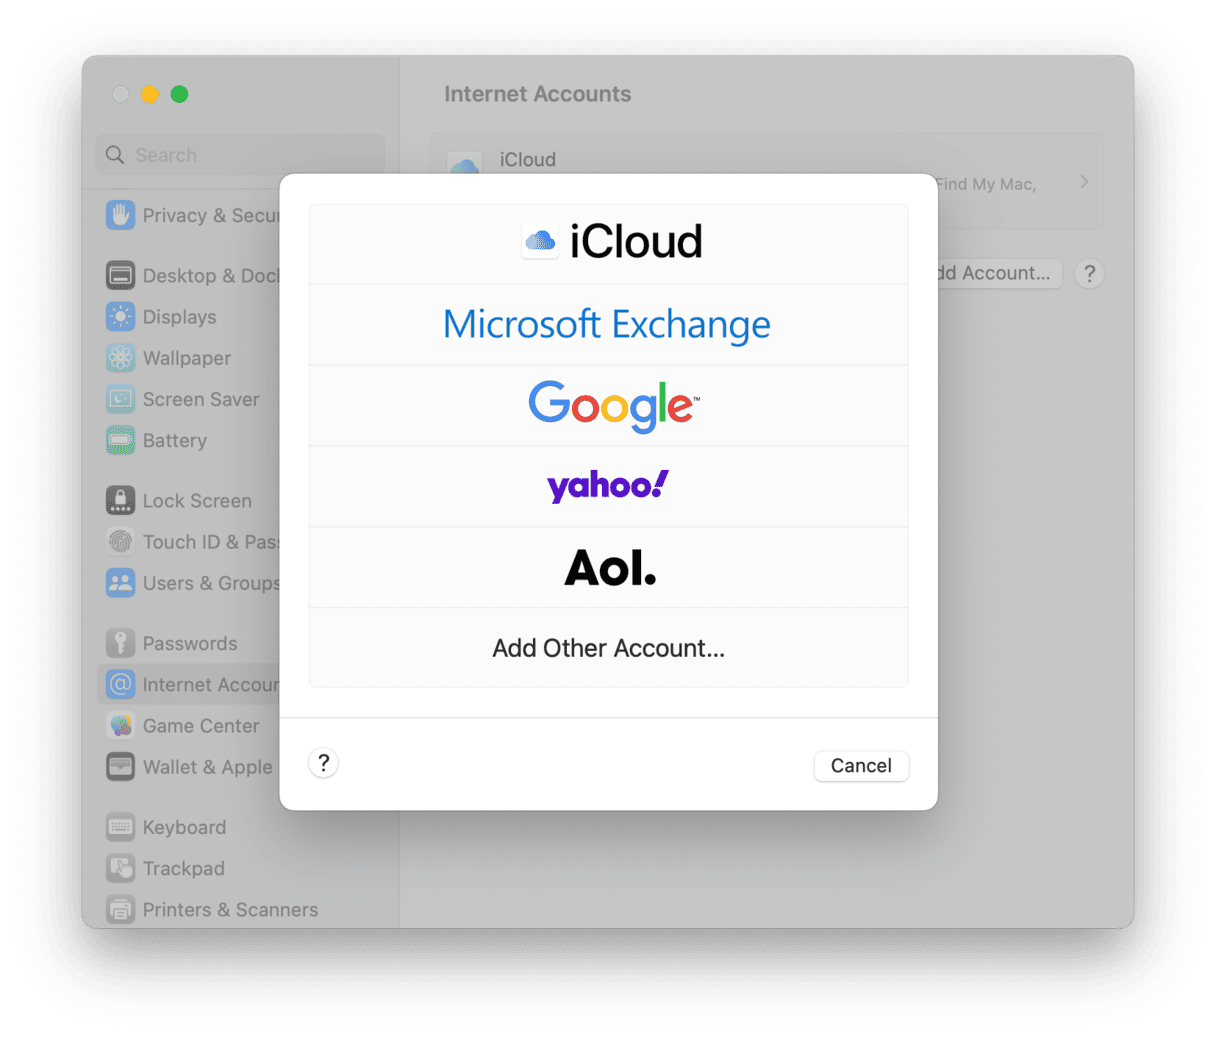The width and height of the screenshot is (1216, 1037).
Task: Open Desktop & Dock settings icon
Action: click(121, 275)
